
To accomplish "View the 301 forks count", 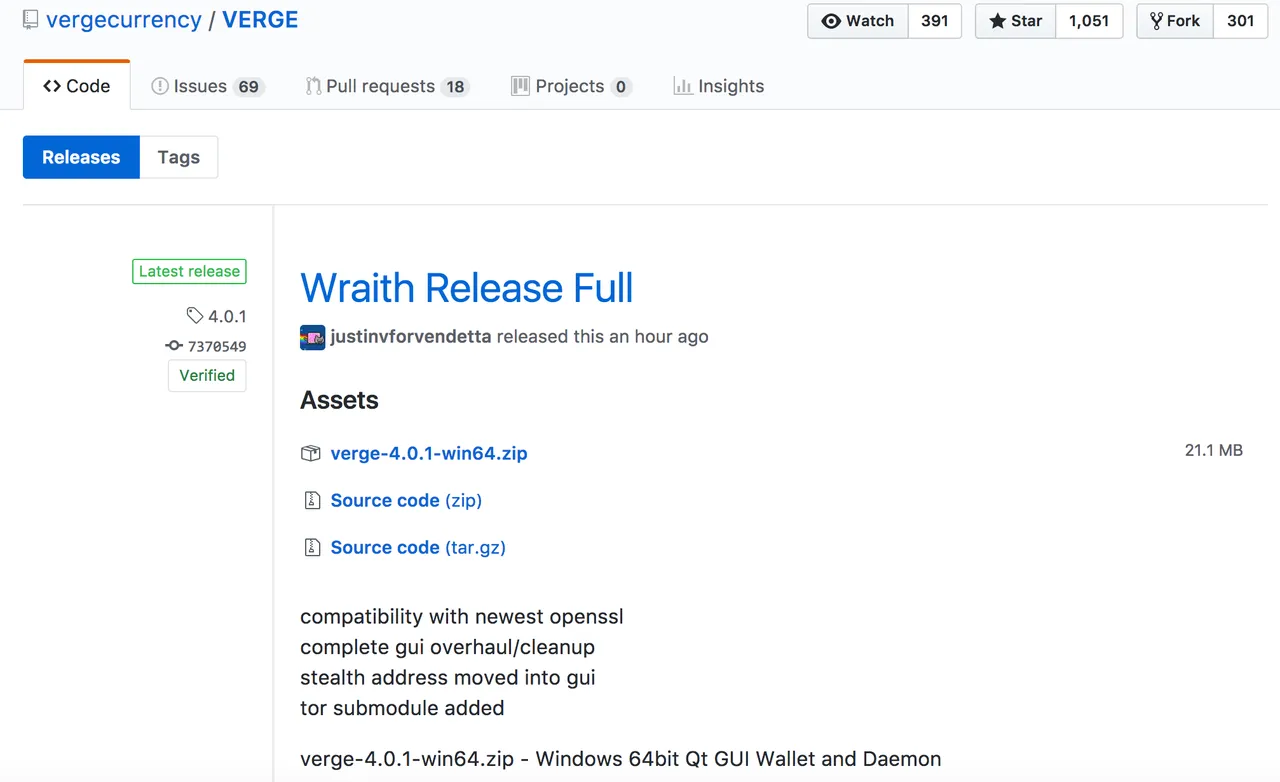I will [x=1241, y=21].
